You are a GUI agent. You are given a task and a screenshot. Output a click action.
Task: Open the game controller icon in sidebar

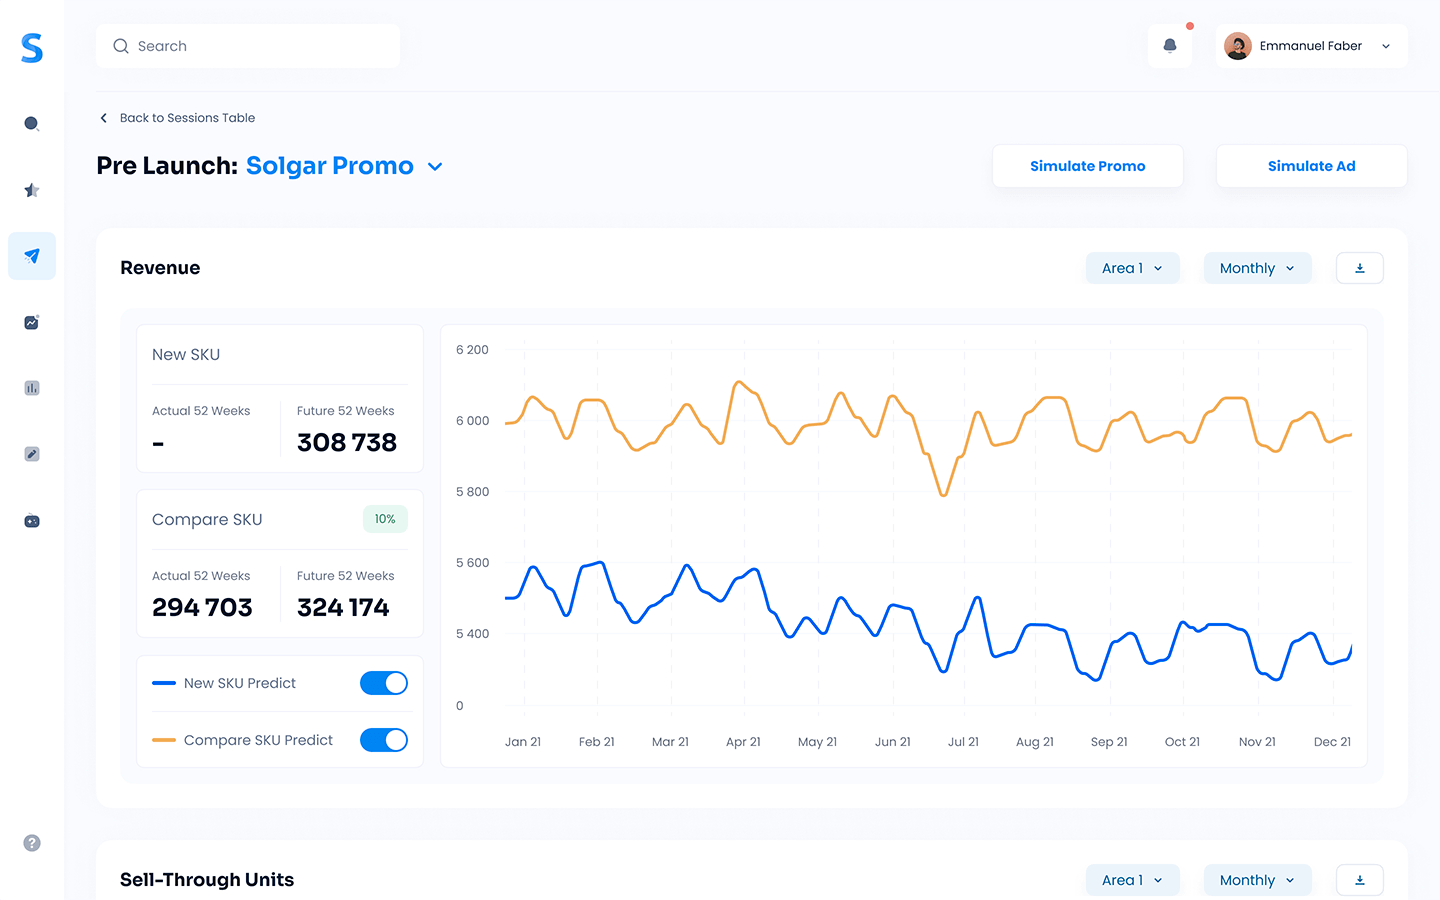tap(32, 521)
